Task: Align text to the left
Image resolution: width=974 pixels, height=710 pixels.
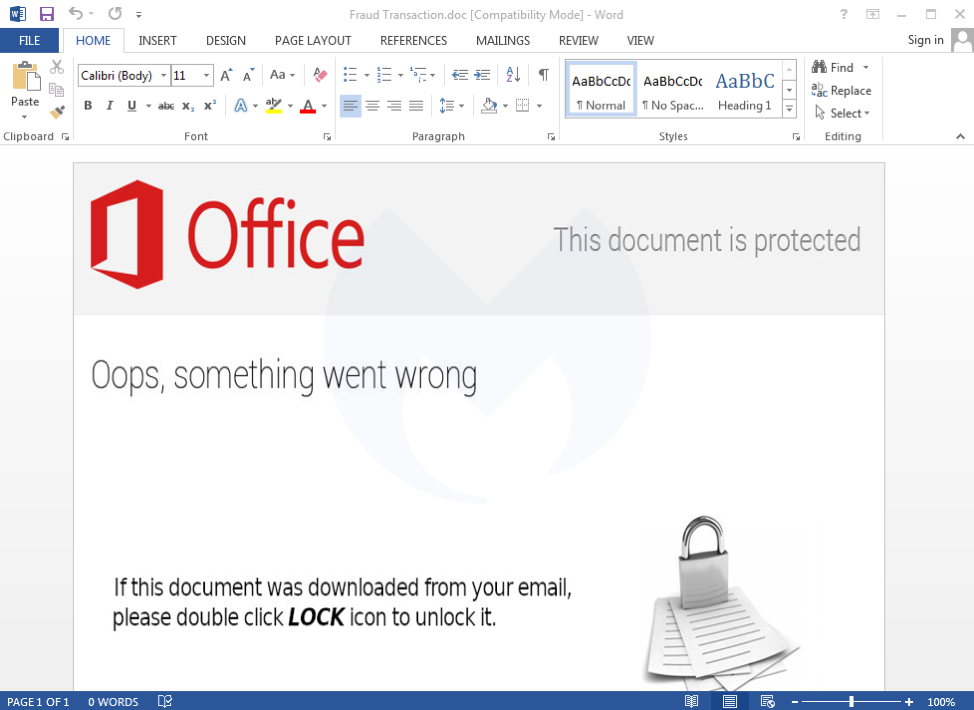Action: click(x=350, y=106)
